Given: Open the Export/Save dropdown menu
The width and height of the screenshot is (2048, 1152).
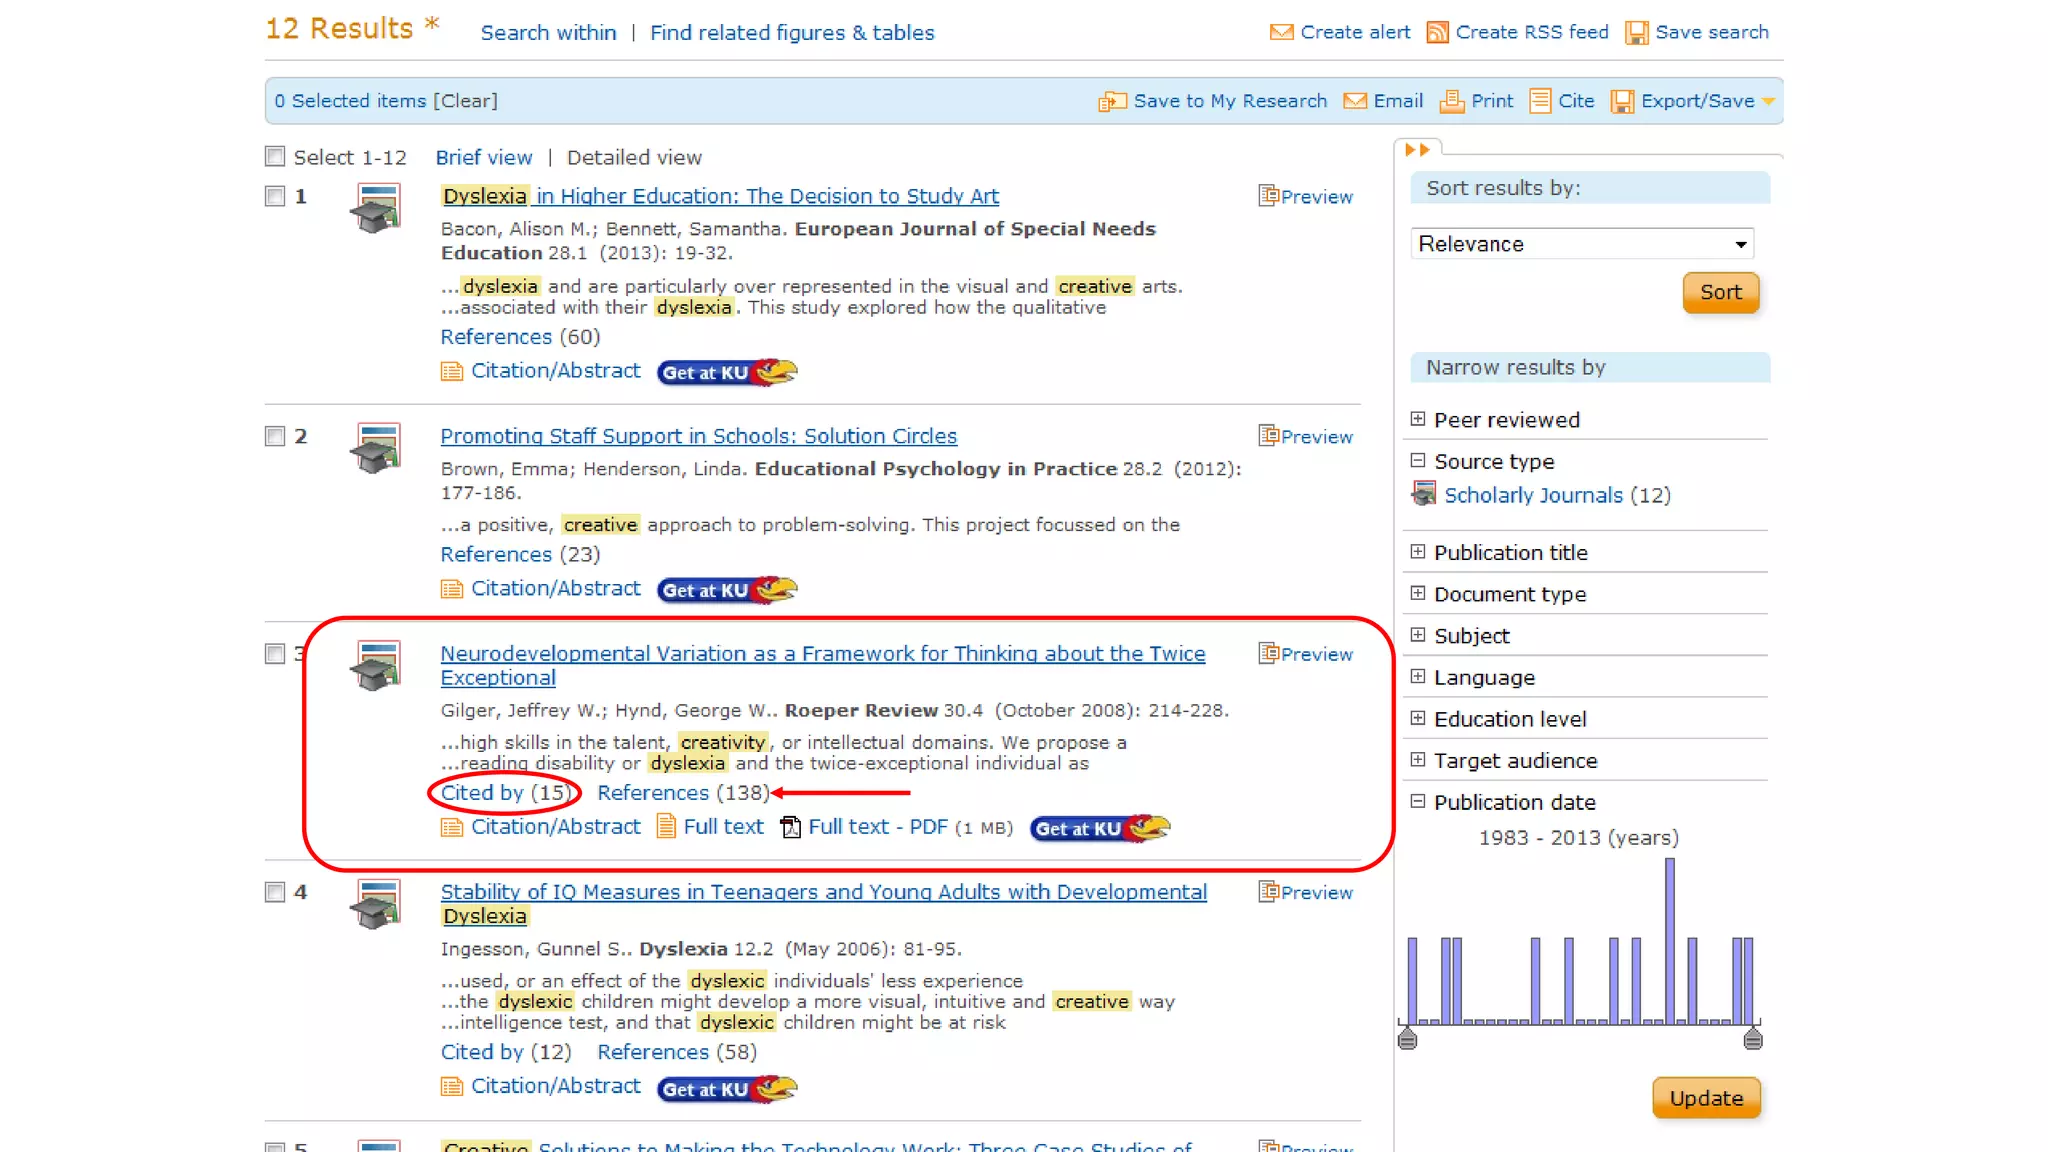Looking at the screenshot, I should [1767, 101].
